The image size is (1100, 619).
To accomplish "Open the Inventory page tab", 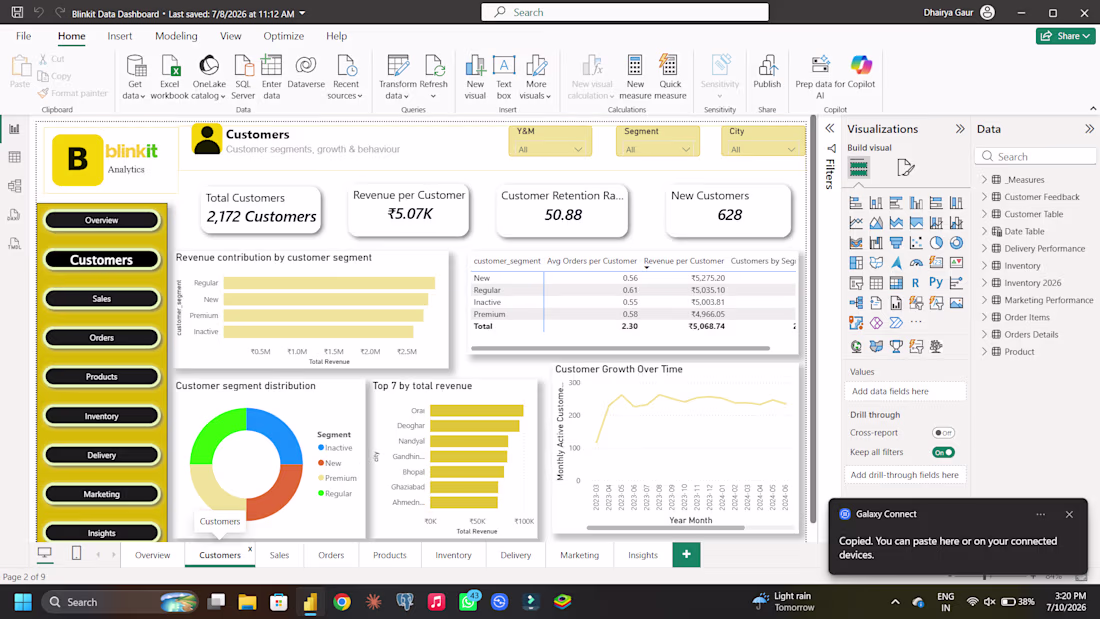I will [x=453, y=555].
